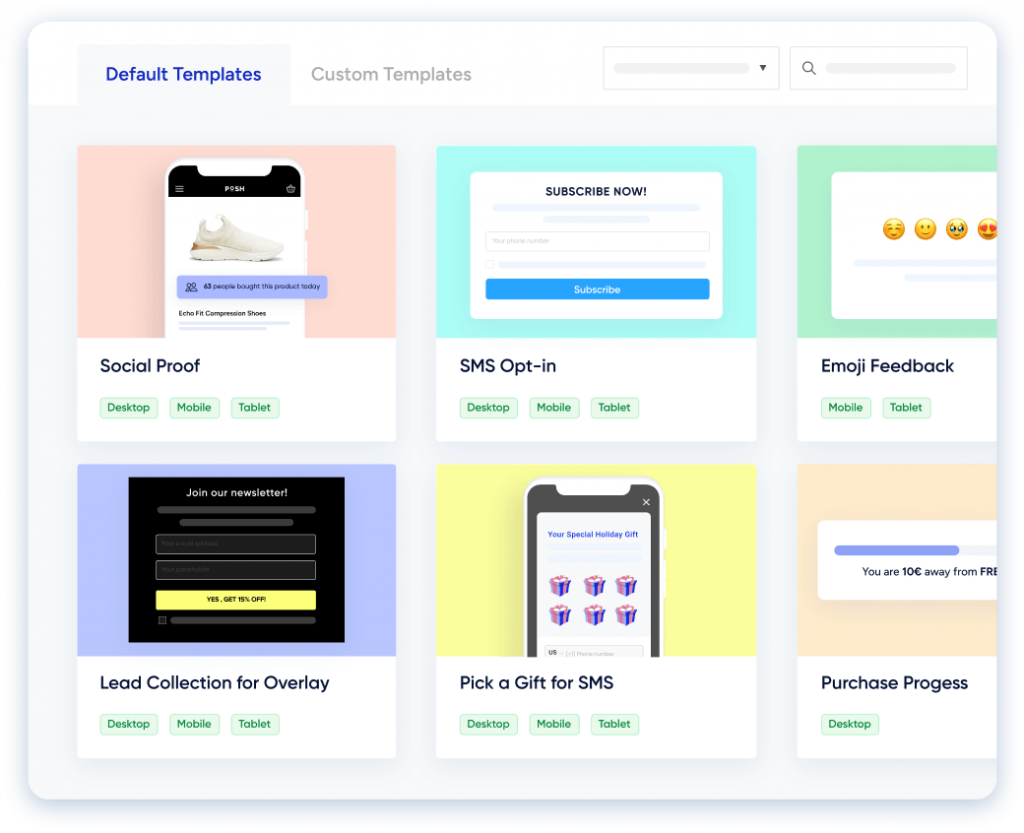The image size is (1024, 833).
Task: Click the neutral face emoji in Emoji Feedback
Action: click(x=925, y=229)
